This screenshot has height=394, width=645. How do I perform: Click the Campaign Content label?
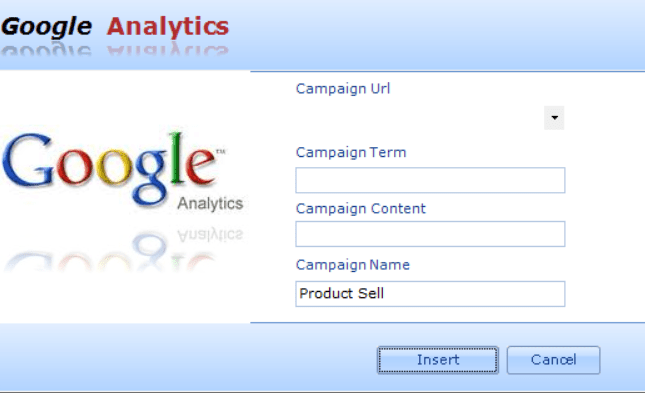pyautogui.click(x=361, y=209)
